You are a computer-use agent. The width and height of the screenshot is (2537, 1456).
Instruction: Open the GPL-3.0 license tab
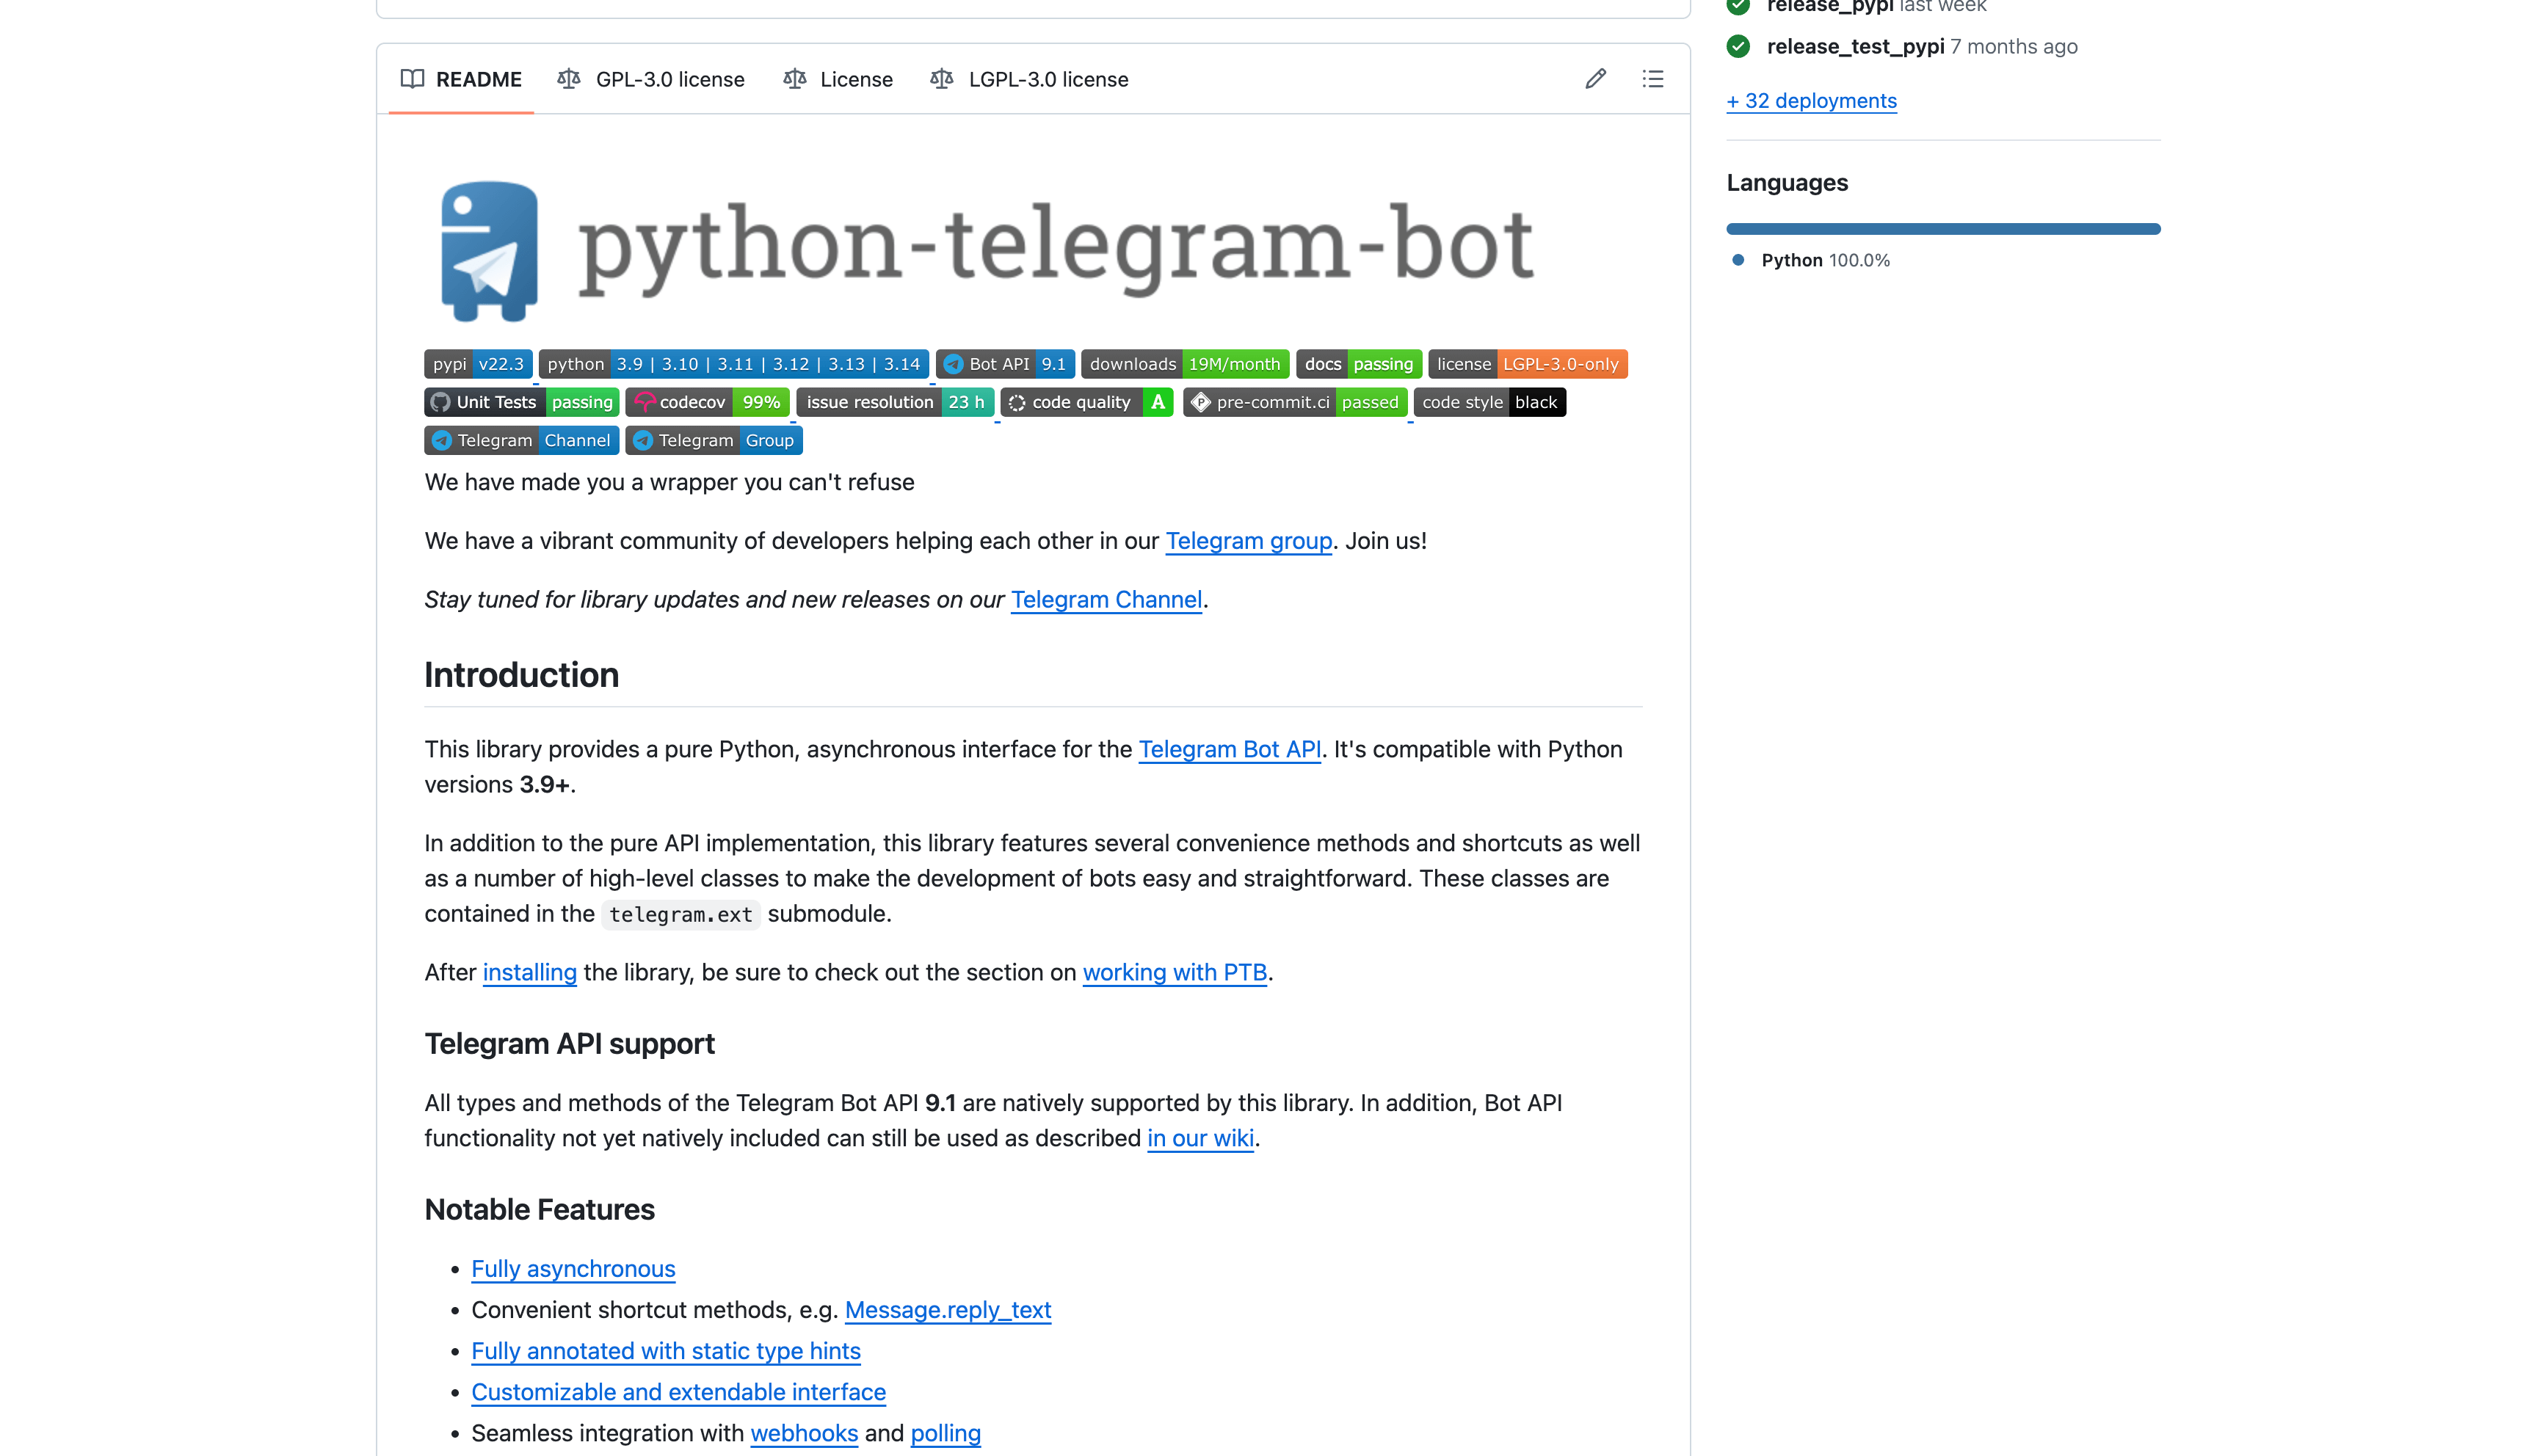tap(651, 79)
